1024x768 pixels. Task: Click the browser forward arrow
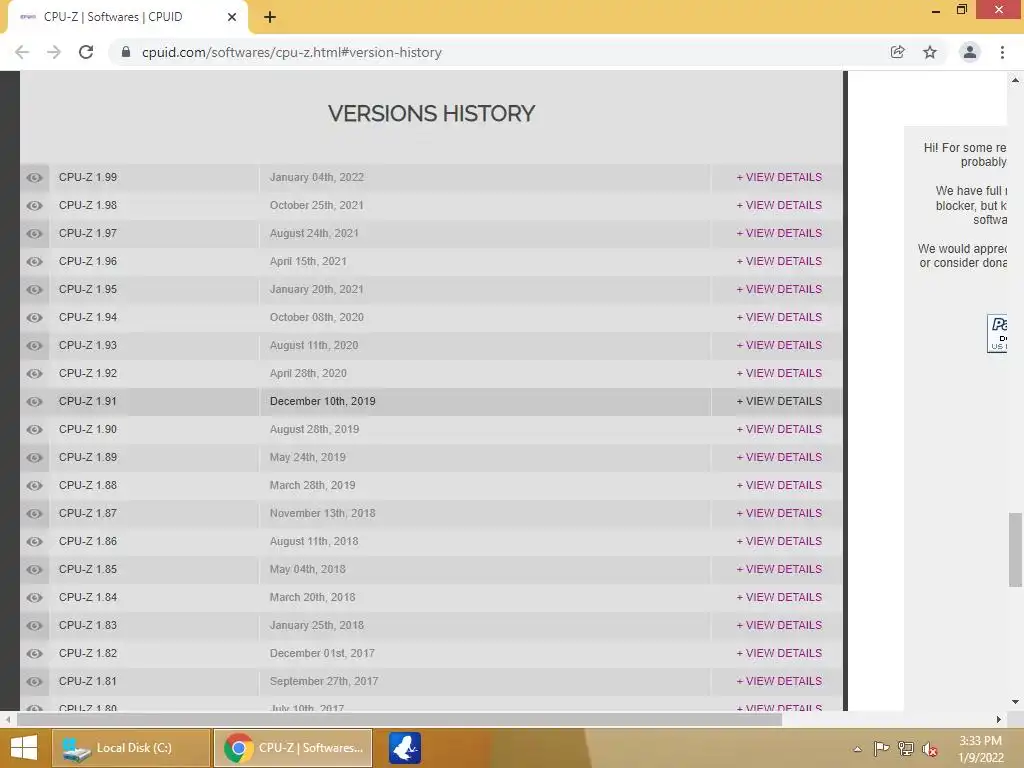(x=54, y=52)
